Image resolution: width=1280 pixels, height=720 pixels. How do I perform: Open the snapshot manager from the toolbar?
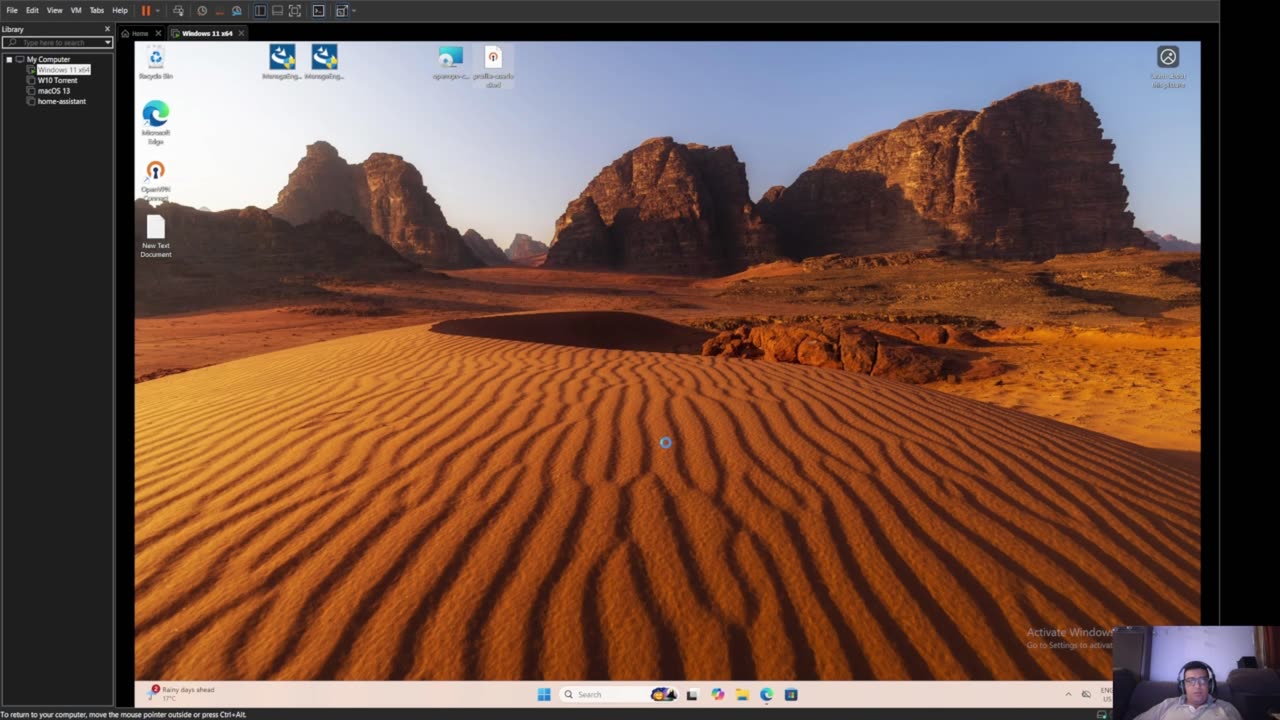pyautogui.click(x=237, y=10)
